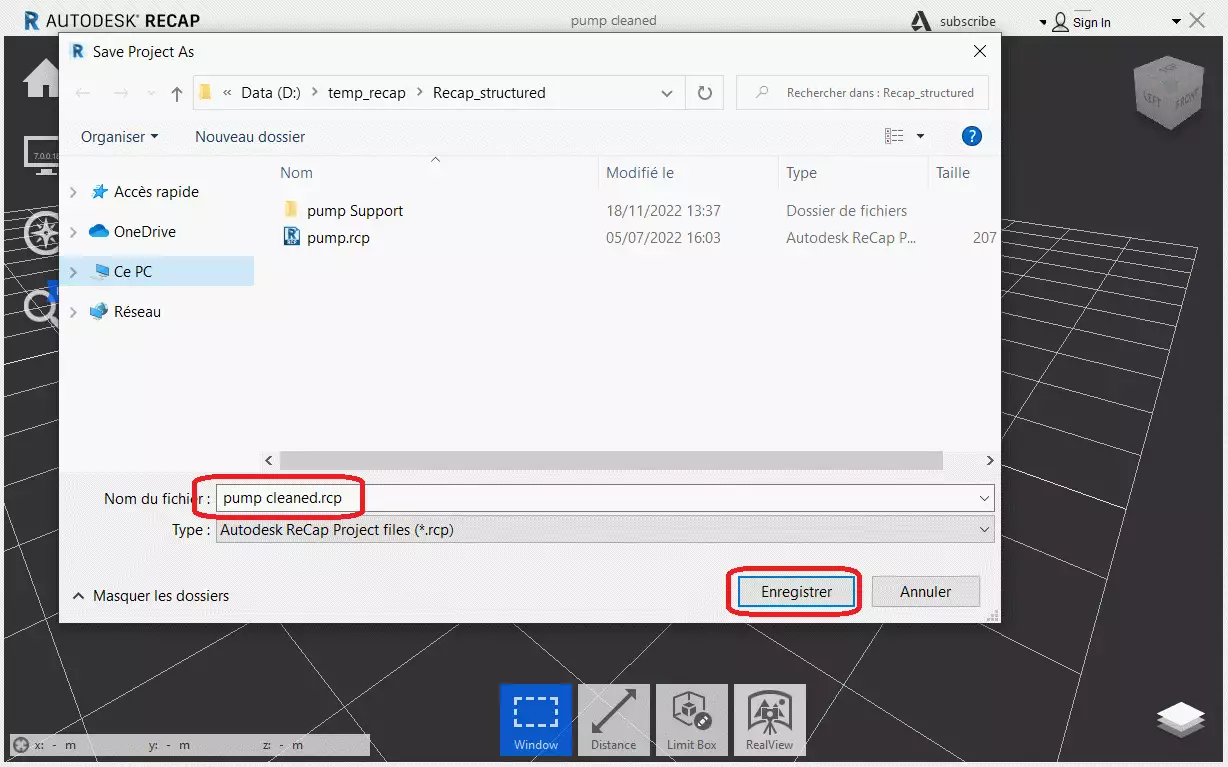Select the Window selection tool
The height and width of the screenshot is (767, 1228).
(x=535, y=719)
